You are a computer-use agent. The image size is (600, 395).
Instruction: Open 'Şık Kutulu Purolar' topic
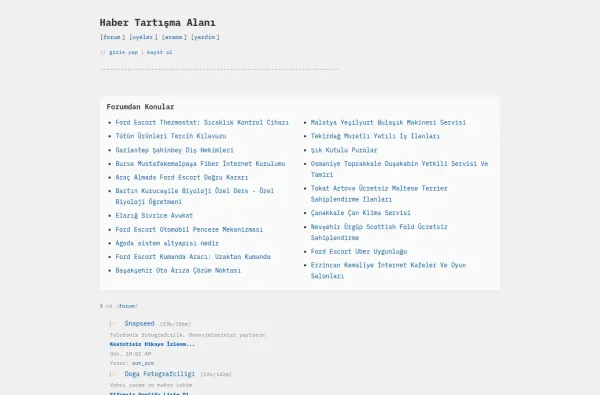[x=344, y=150]
